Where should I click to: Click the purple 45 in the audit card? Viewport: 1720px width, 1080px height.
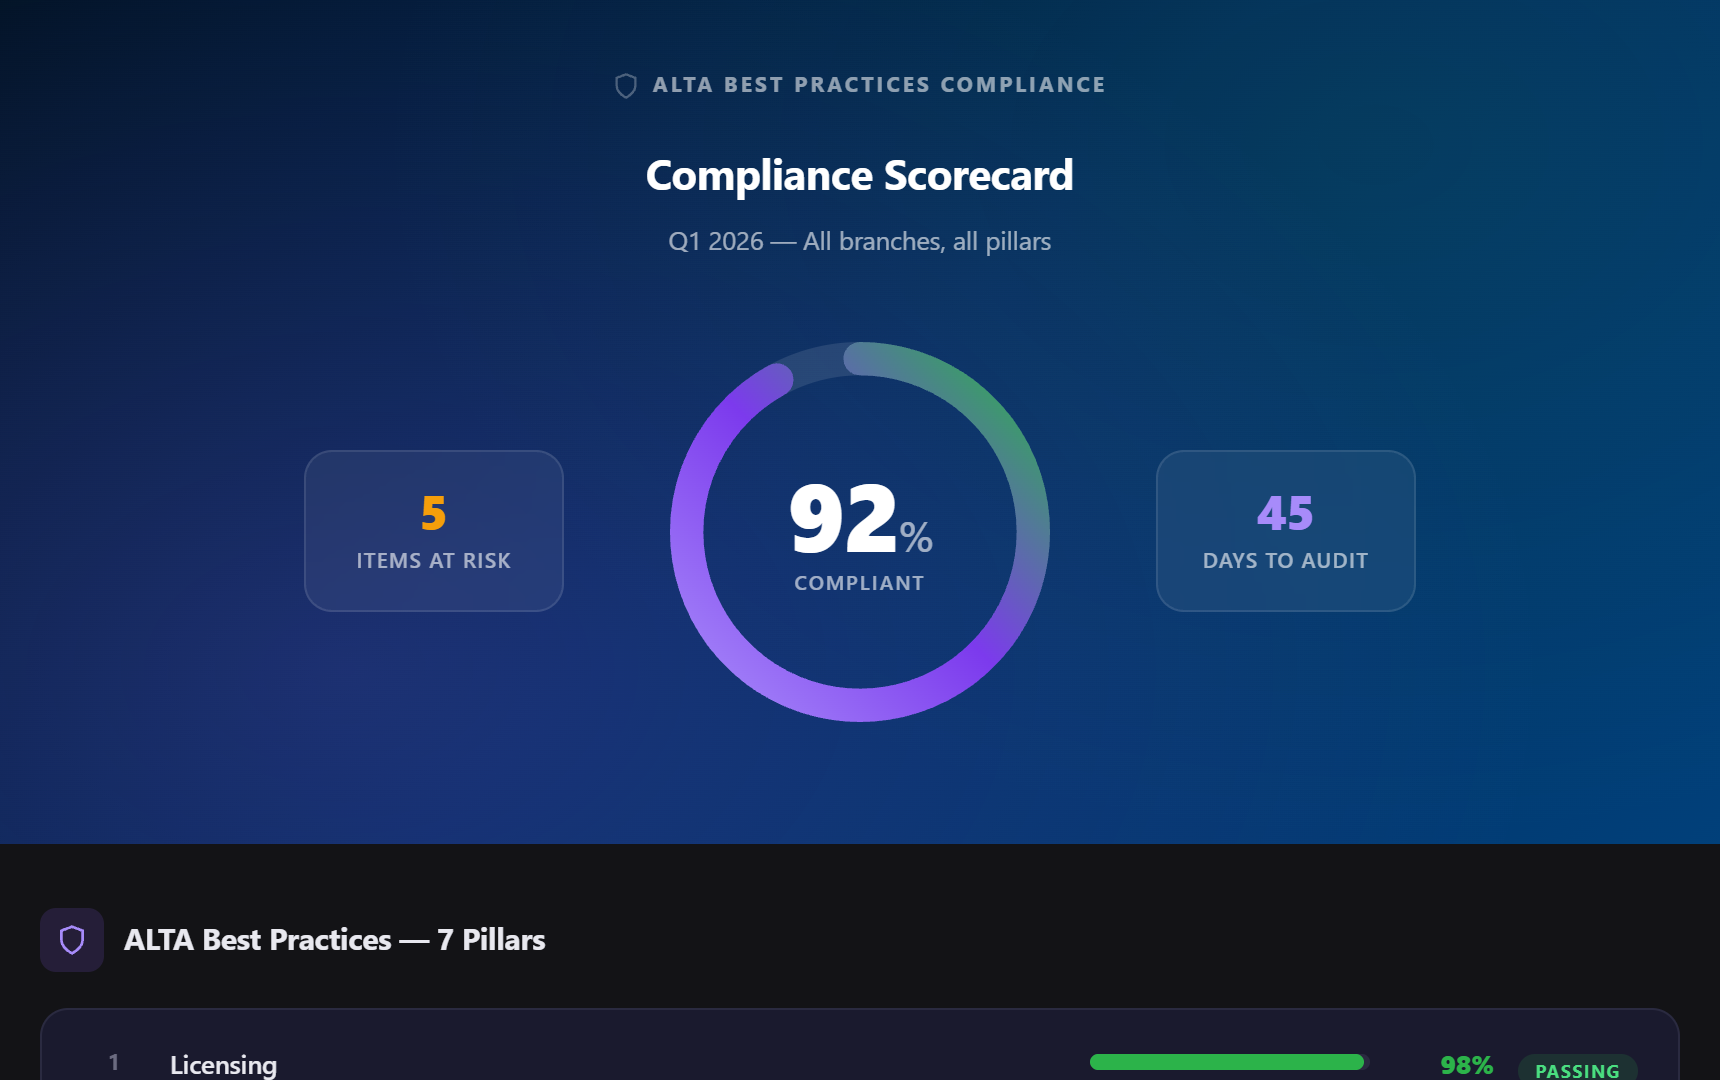(1285, 513)
